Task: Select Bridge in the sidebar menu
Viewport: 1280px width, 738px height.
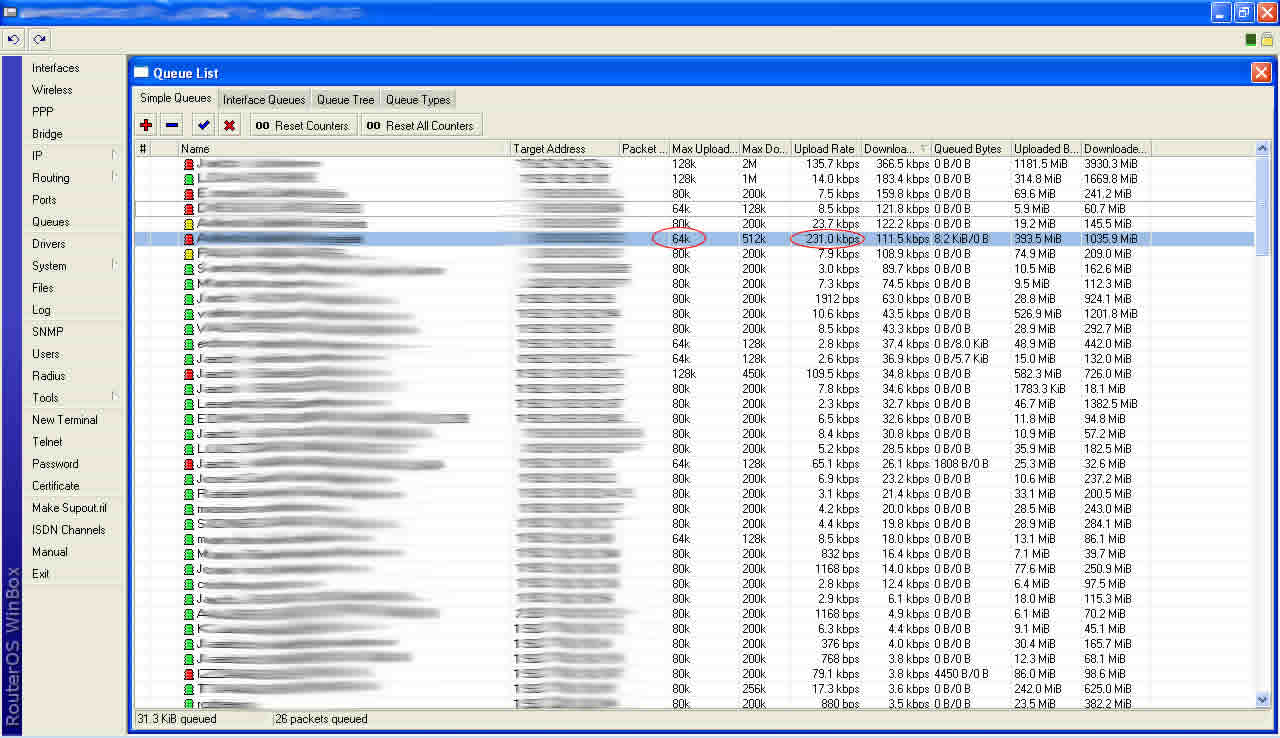Action: (x=47, y=134)
